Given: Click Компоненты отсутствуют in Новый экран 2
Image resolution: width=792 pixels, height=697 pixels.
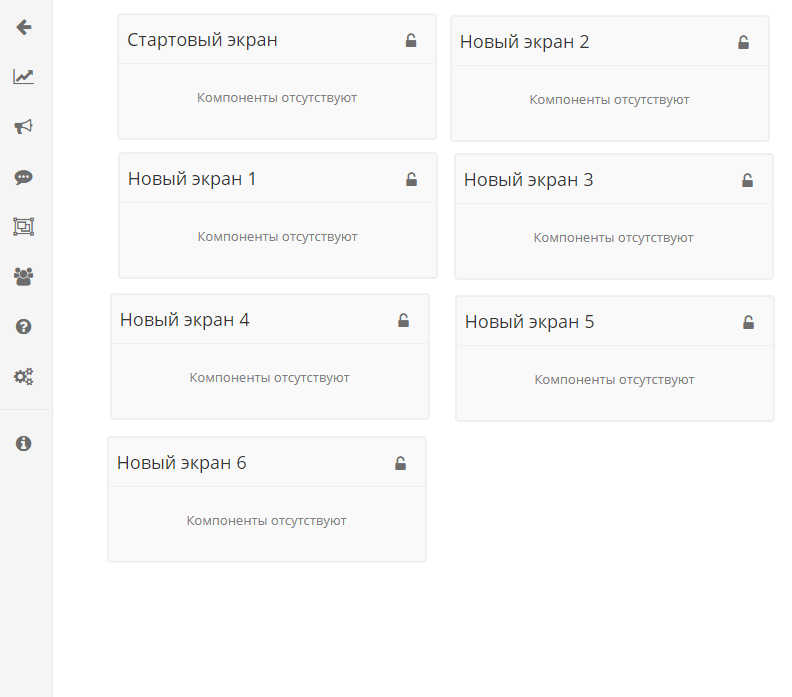Looking at the screenshot, I should [x=609, y=100].
